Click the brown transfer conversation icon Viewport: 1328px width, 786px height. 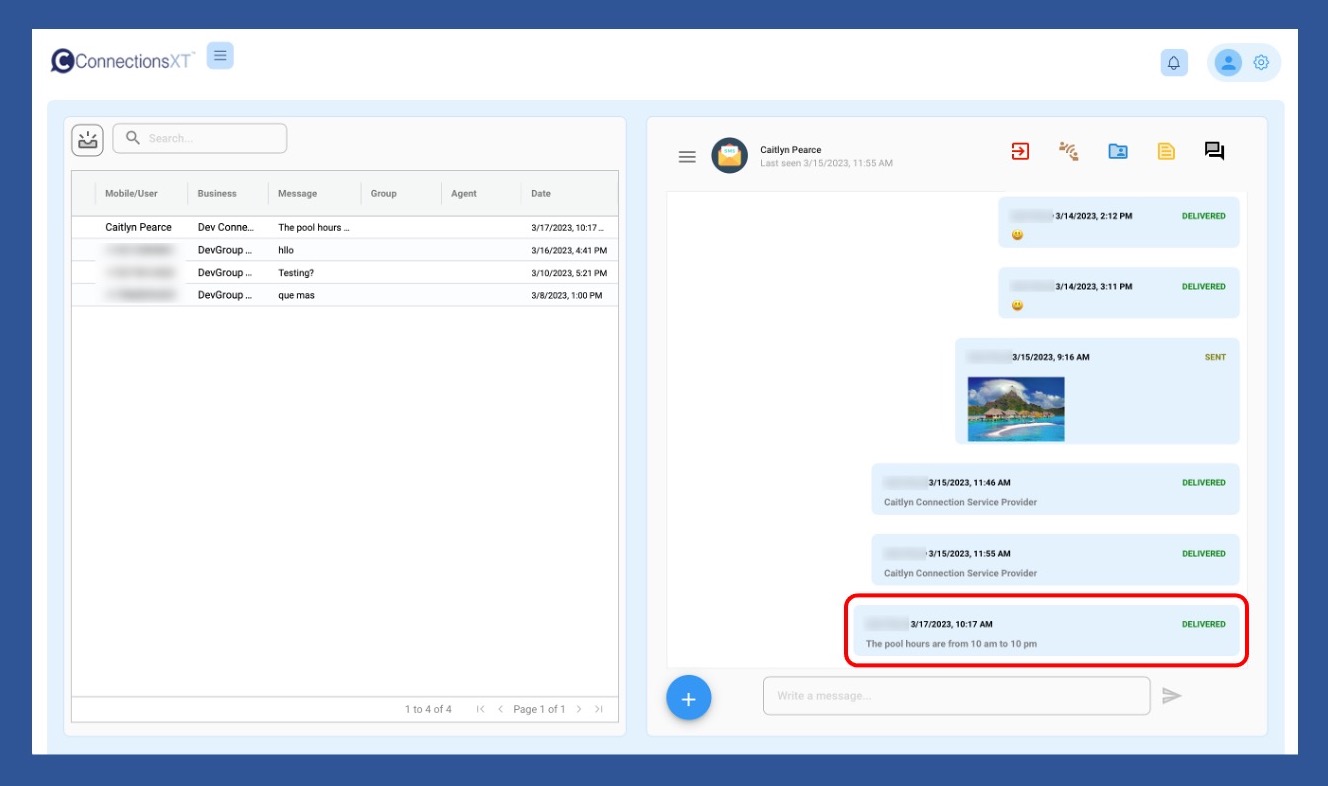1069,152
